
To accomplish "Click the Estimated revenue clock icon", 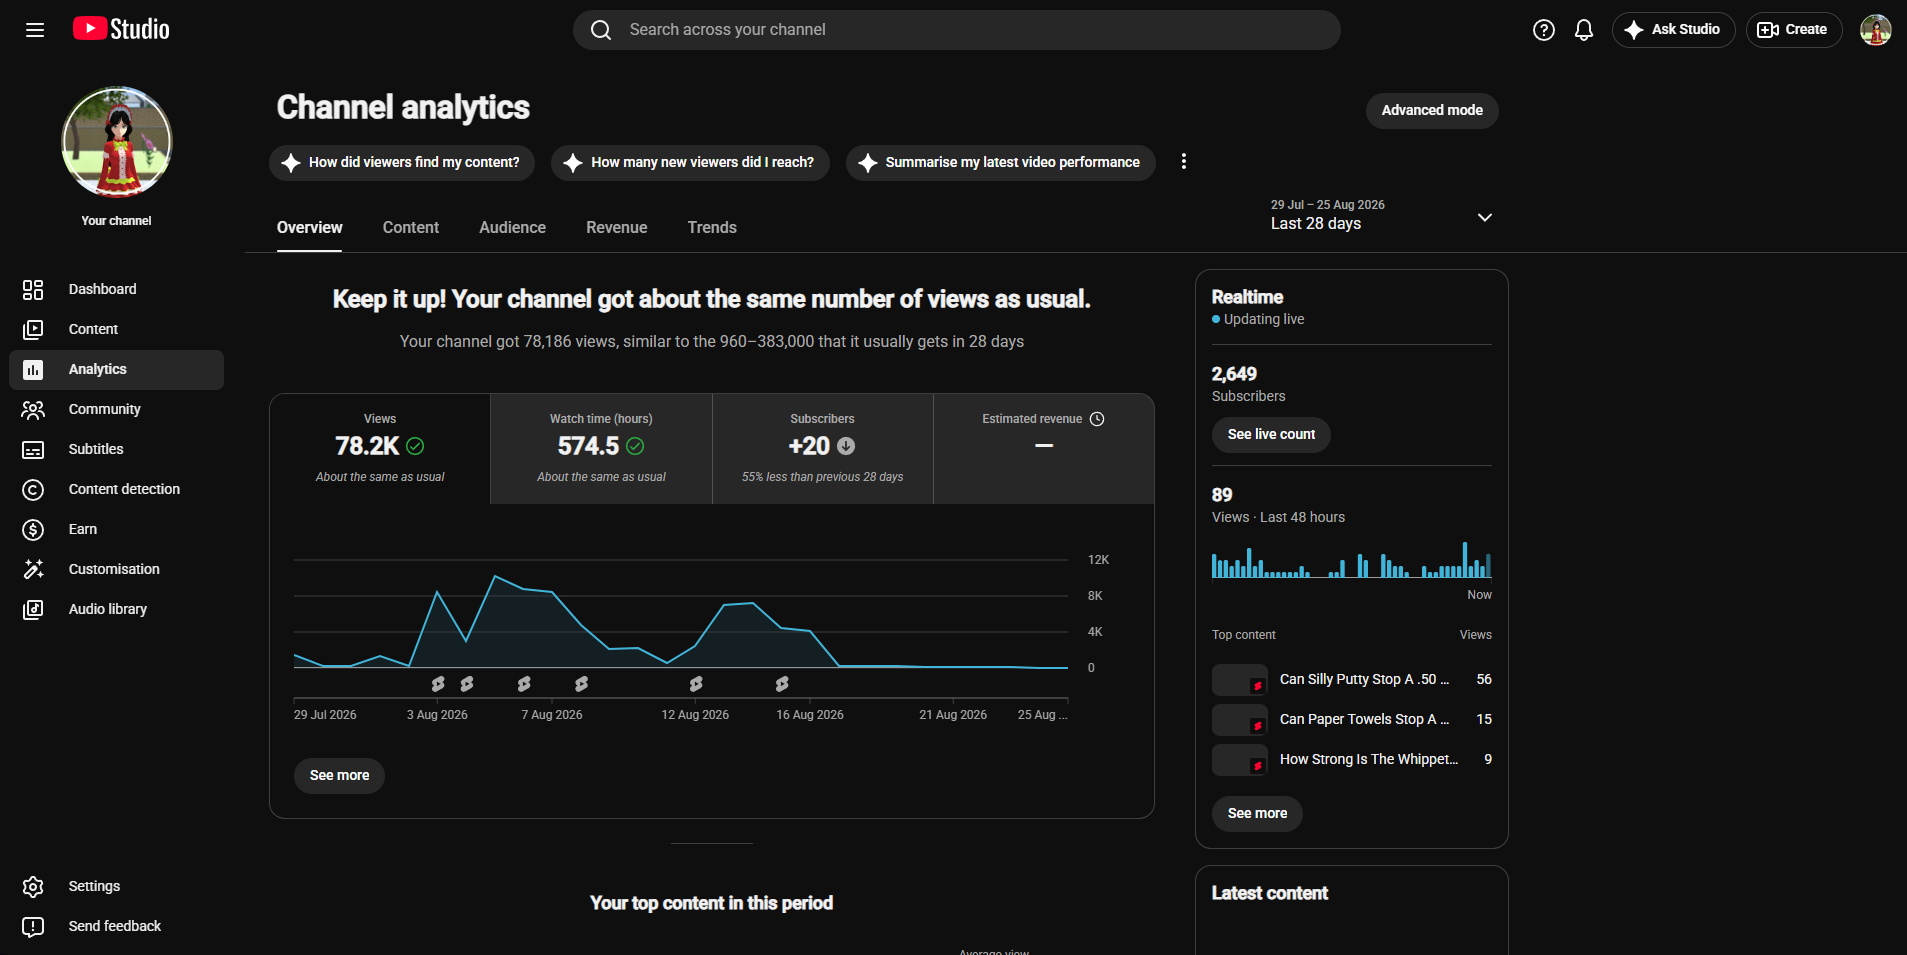I will pyautogui.click(x=1097, y=419).
